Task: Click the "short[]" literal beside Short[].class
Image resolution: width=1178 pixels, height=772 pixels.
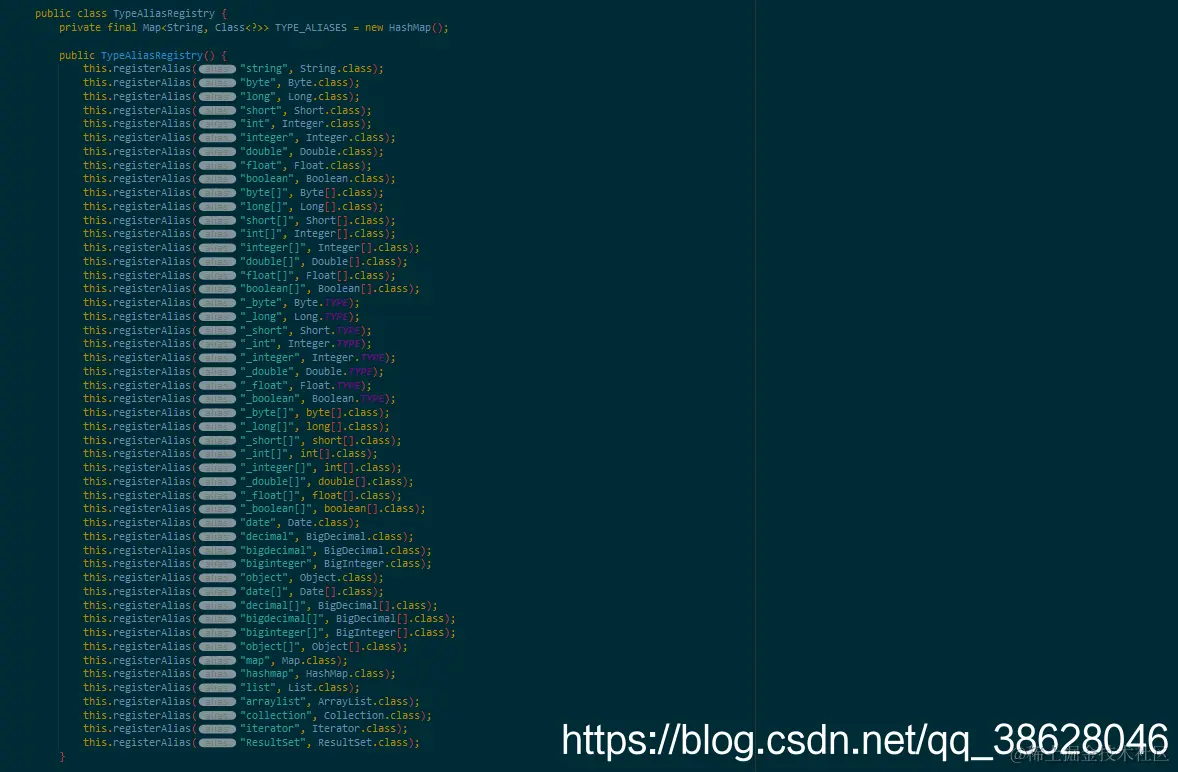Action: pyautogui.click(x=267, y=220)
